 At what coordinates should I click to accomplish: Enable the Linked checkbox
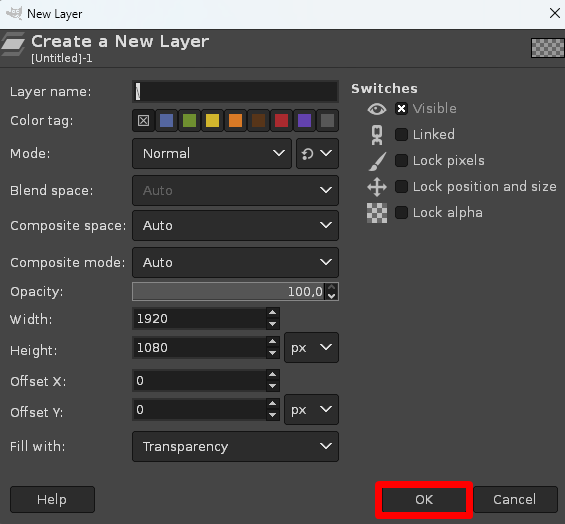tap(401, 134)
